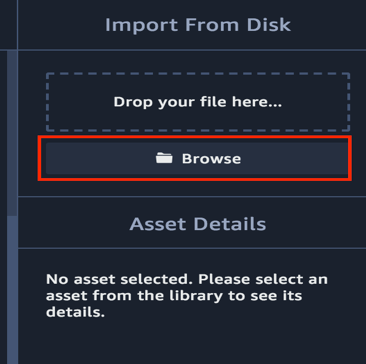Click the word "details." in the empty message

(75, 312)
